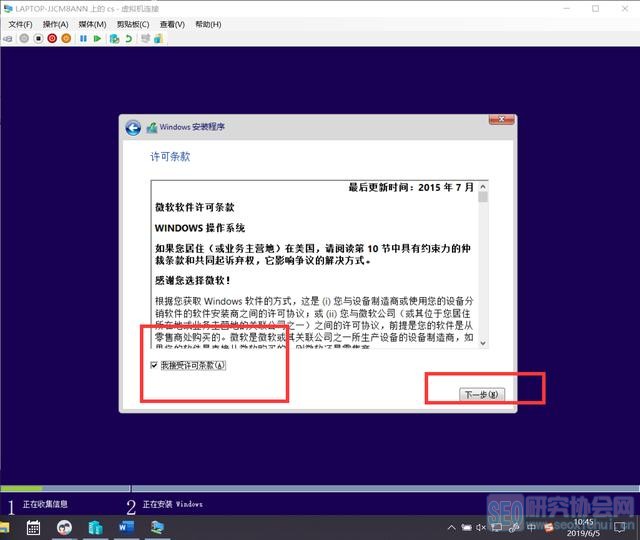The height and width of the screenshot is (540, 640).
Task: Open the 媒体(M) menu
Action: pyautogui.click(x=92, y=24)
